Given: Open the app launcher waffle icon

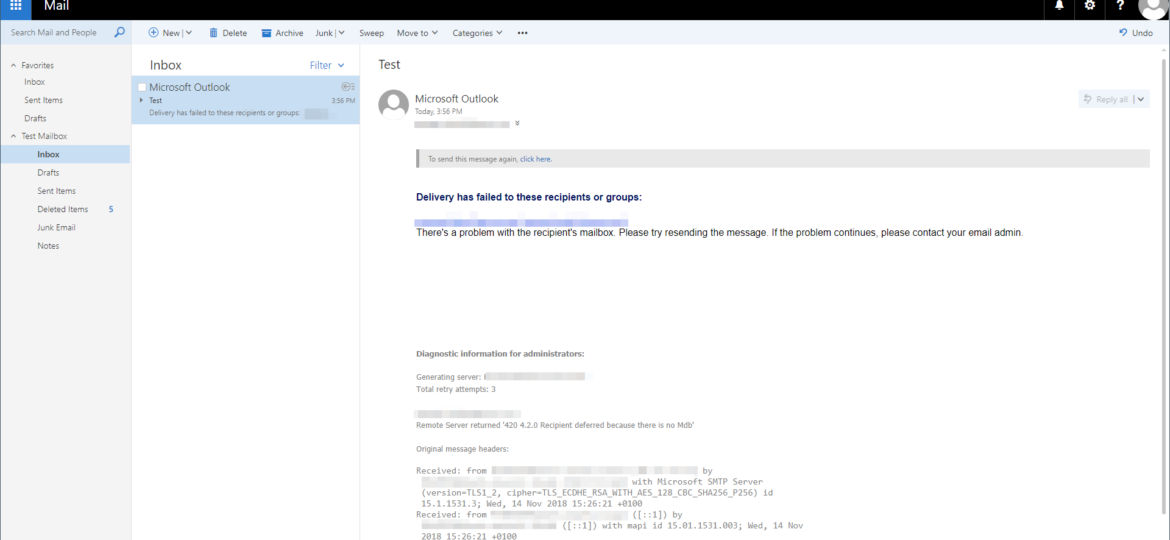Looking at the screenshot, I should [16, 6].
